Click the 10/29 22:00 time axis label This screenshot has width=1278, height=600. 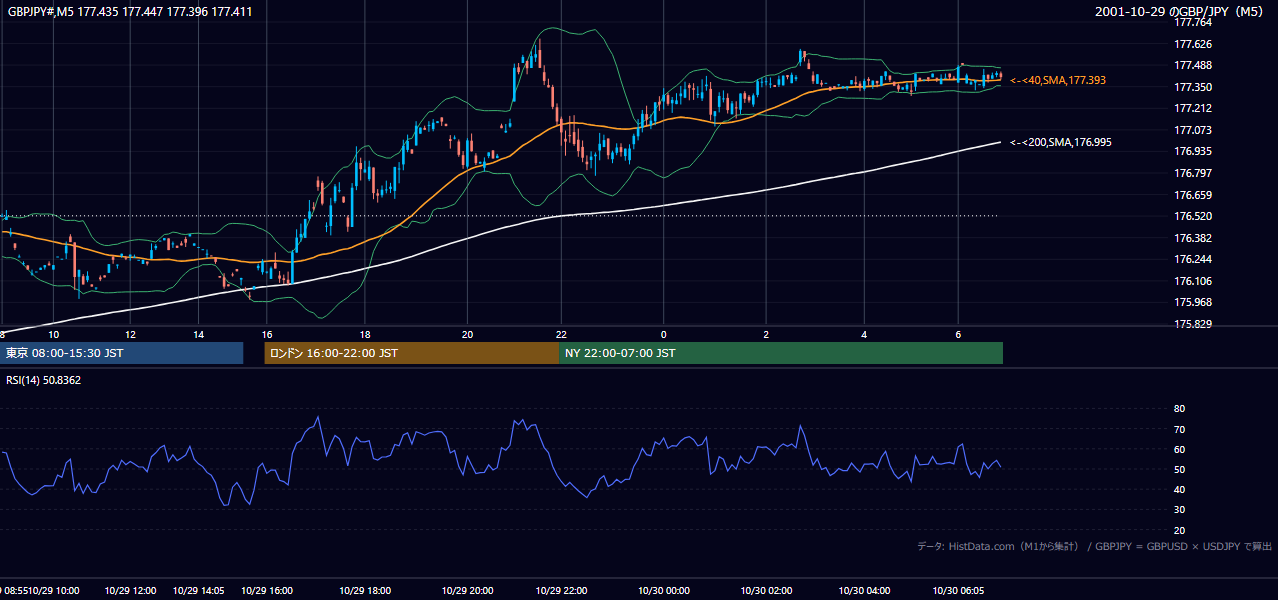pyautogui.click(x=562, y=591)
